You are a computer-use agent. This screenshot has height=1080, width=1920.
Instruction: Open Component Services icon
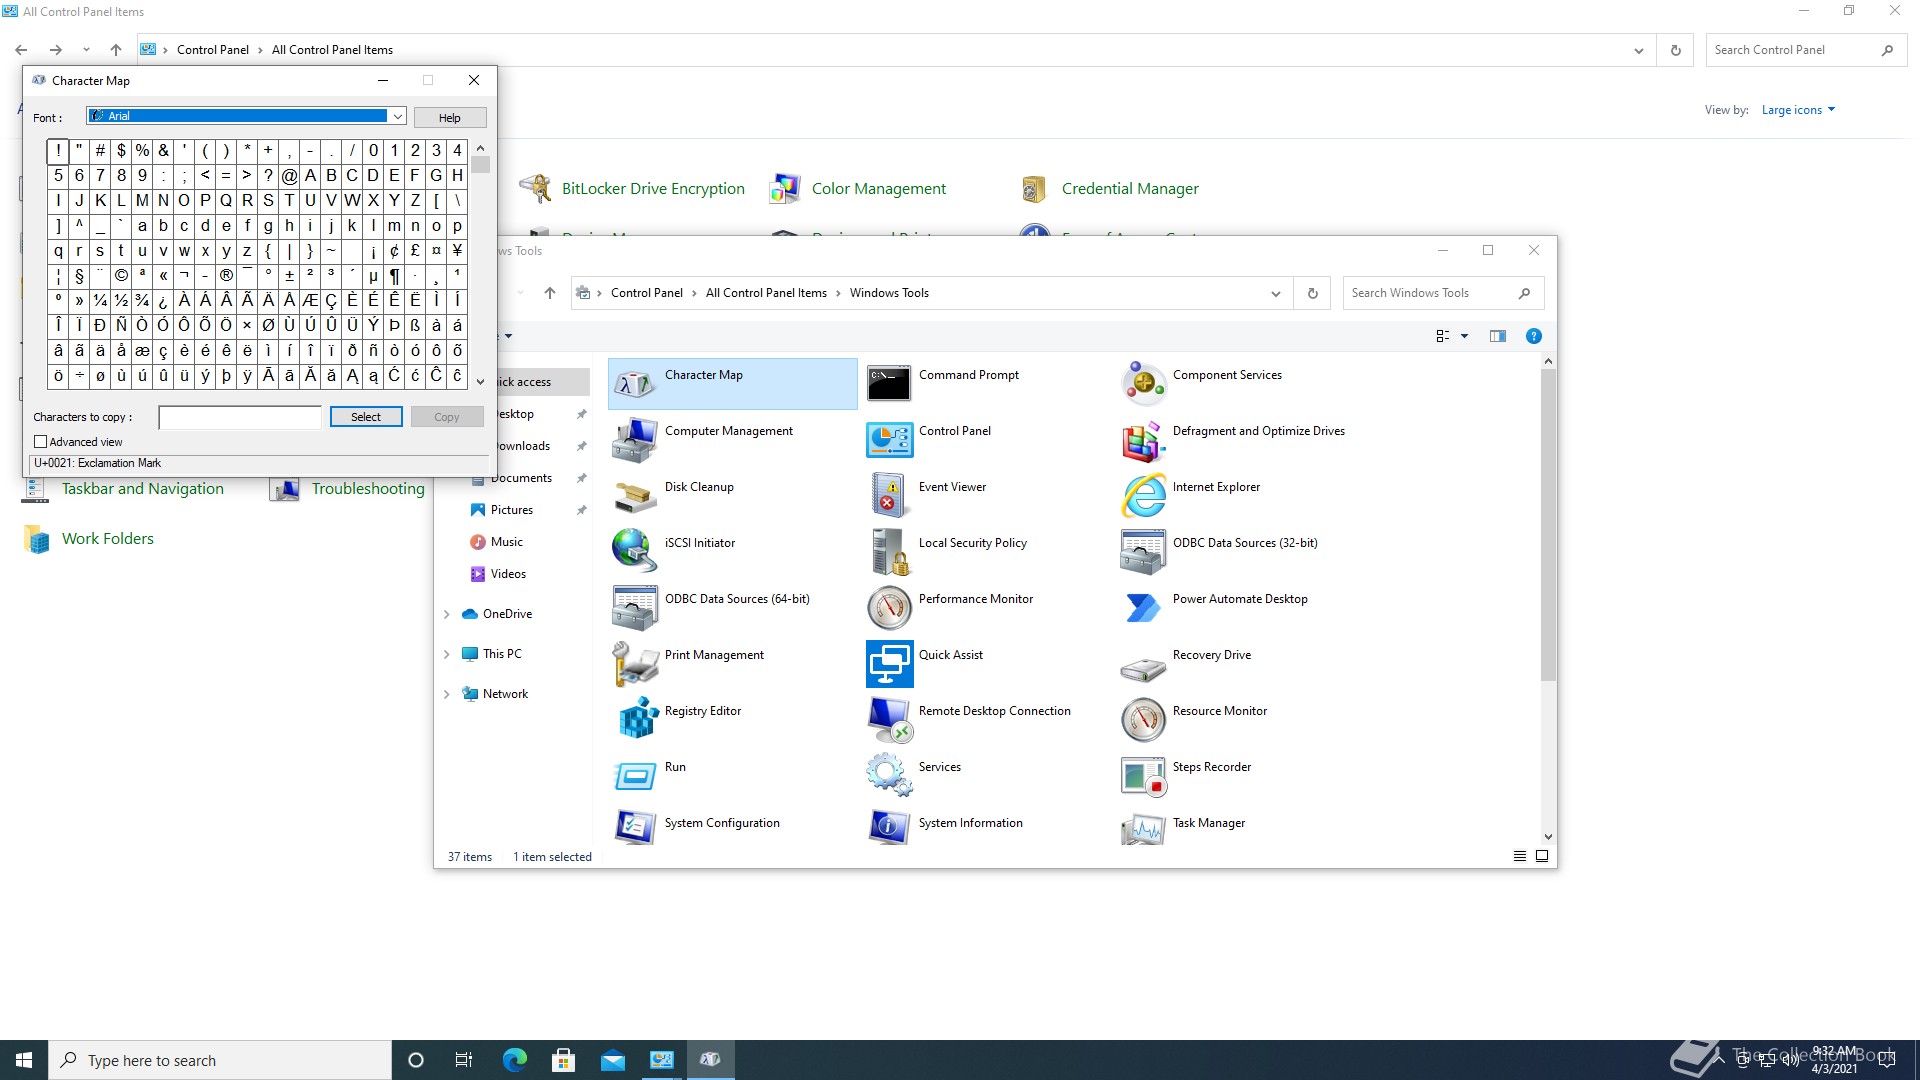pyautogui.click(x=1143, y=383)
